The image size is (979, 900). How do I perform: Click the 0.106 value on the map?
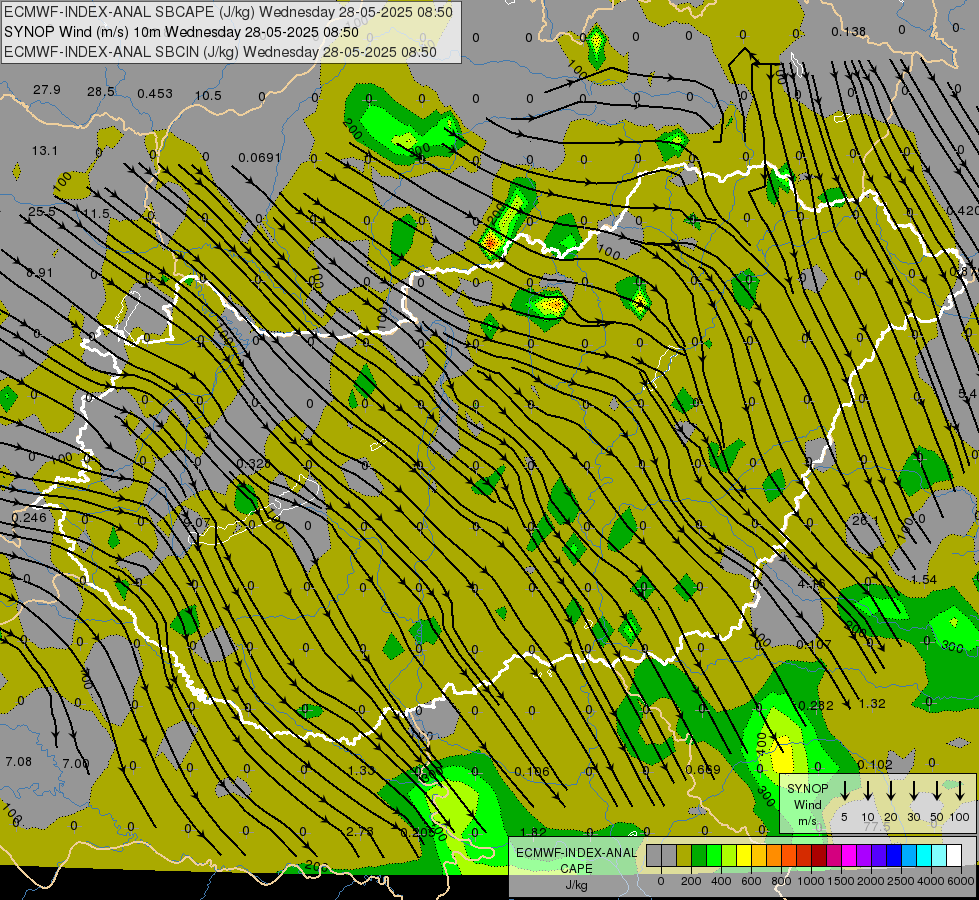(x=532, y=772)
